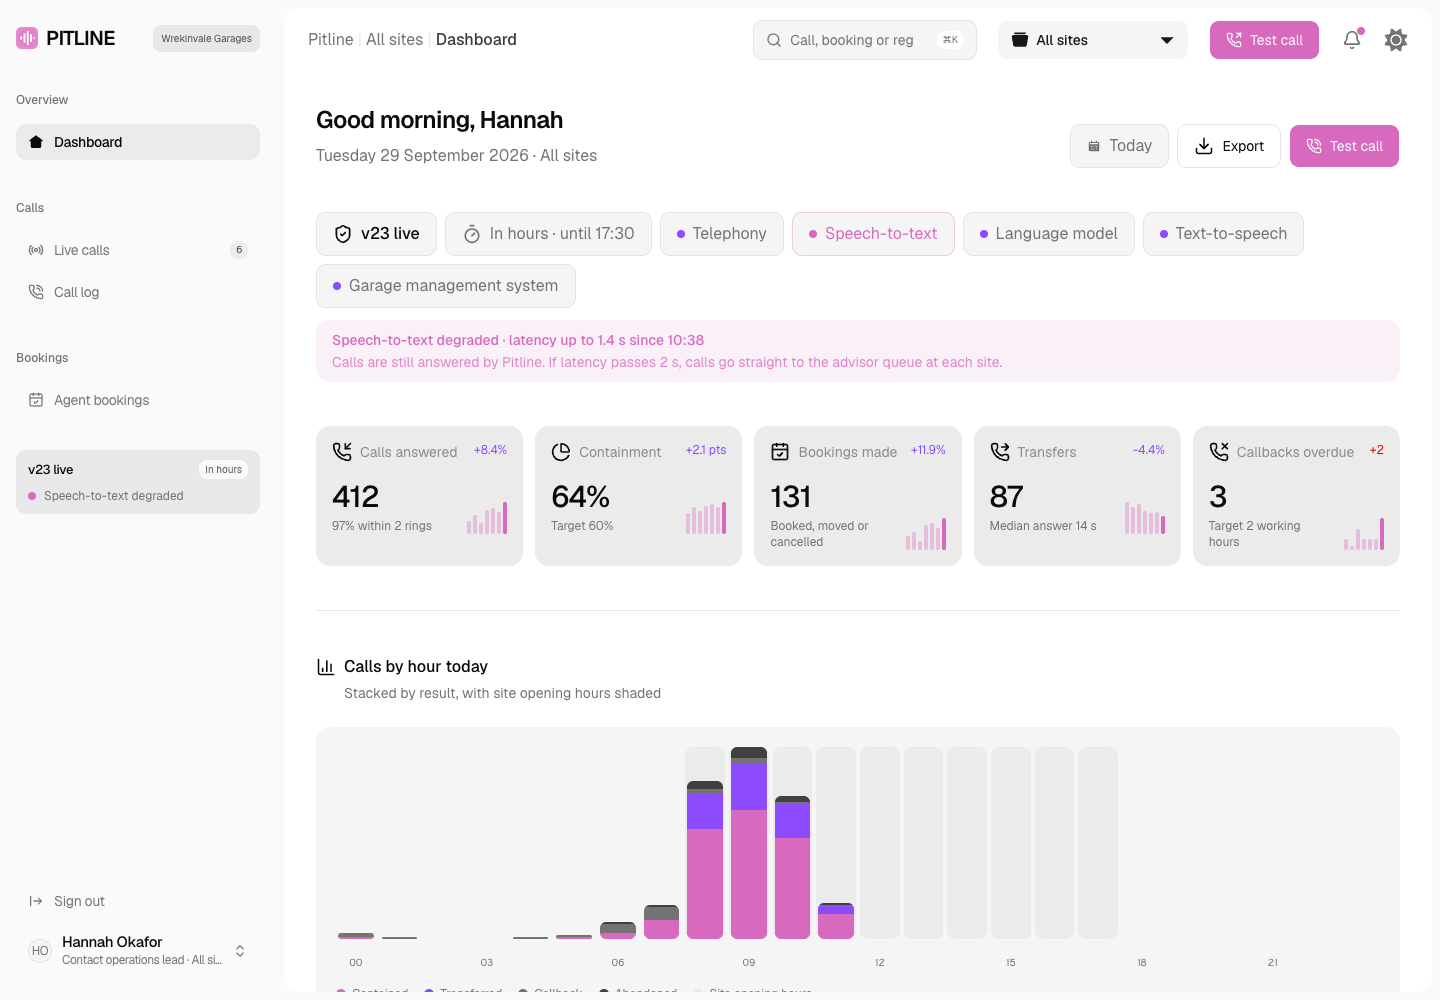Click the timer icon on In hours chip
This screenshot has height=1000, width=1440.
(x=472, y=234)
